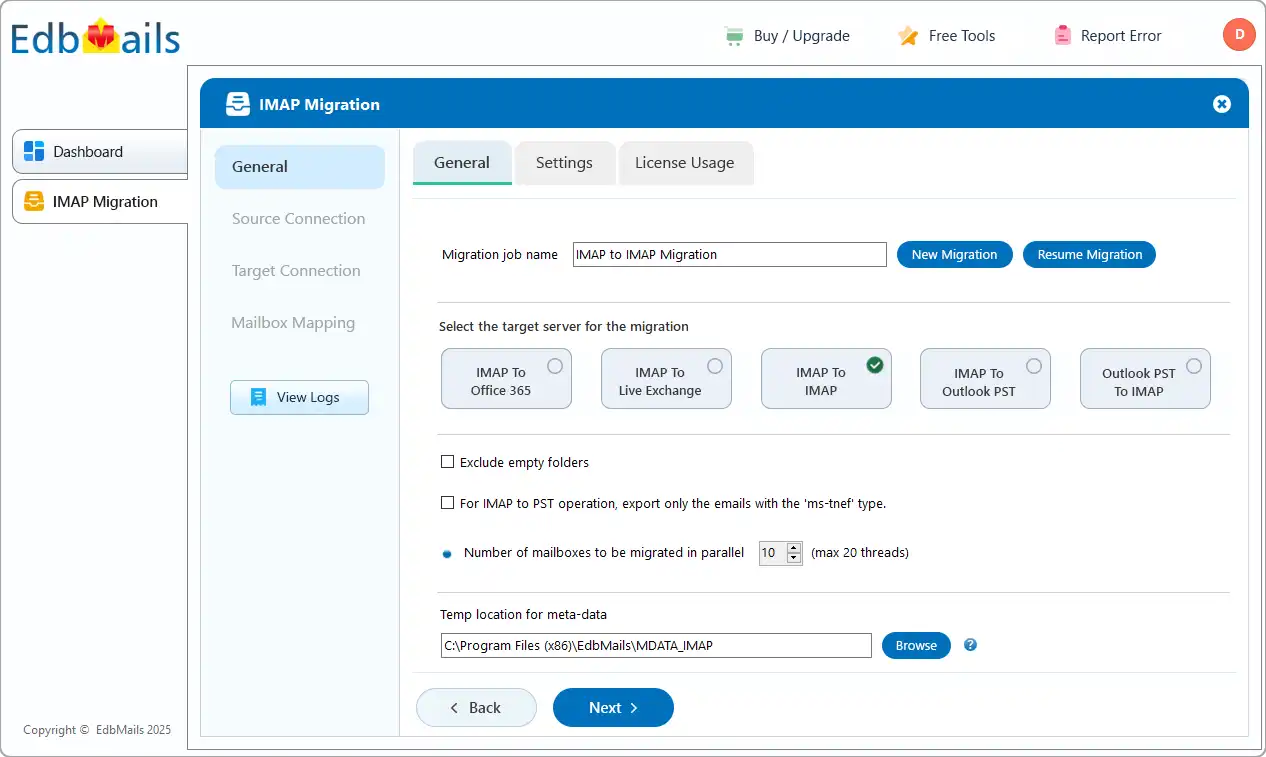Open the License Usage tab
This screenshot has width=1266, height=757.
pos(685,163)
